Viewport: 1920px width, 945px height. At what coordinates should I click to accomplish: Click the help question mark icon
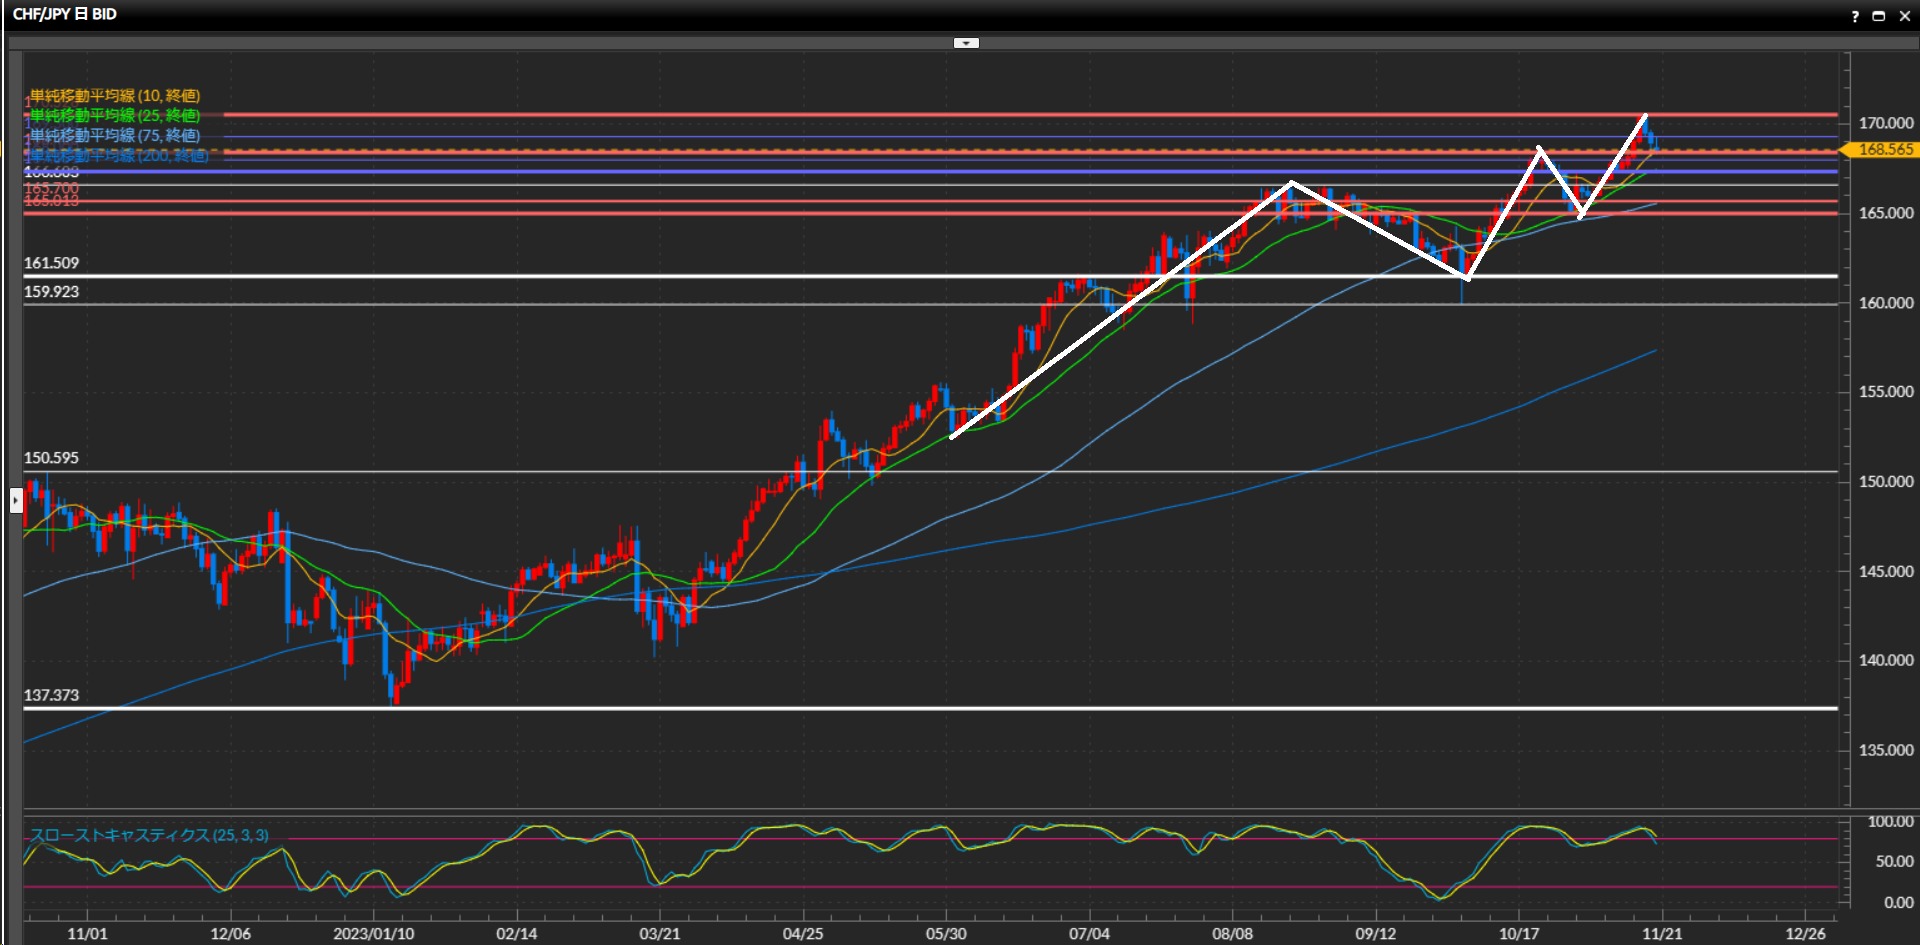(1854, 16)
